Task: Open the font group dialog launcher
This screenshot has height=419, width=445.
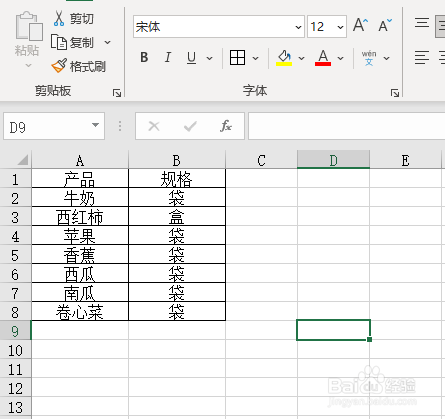Action: [x=395, y=93]
